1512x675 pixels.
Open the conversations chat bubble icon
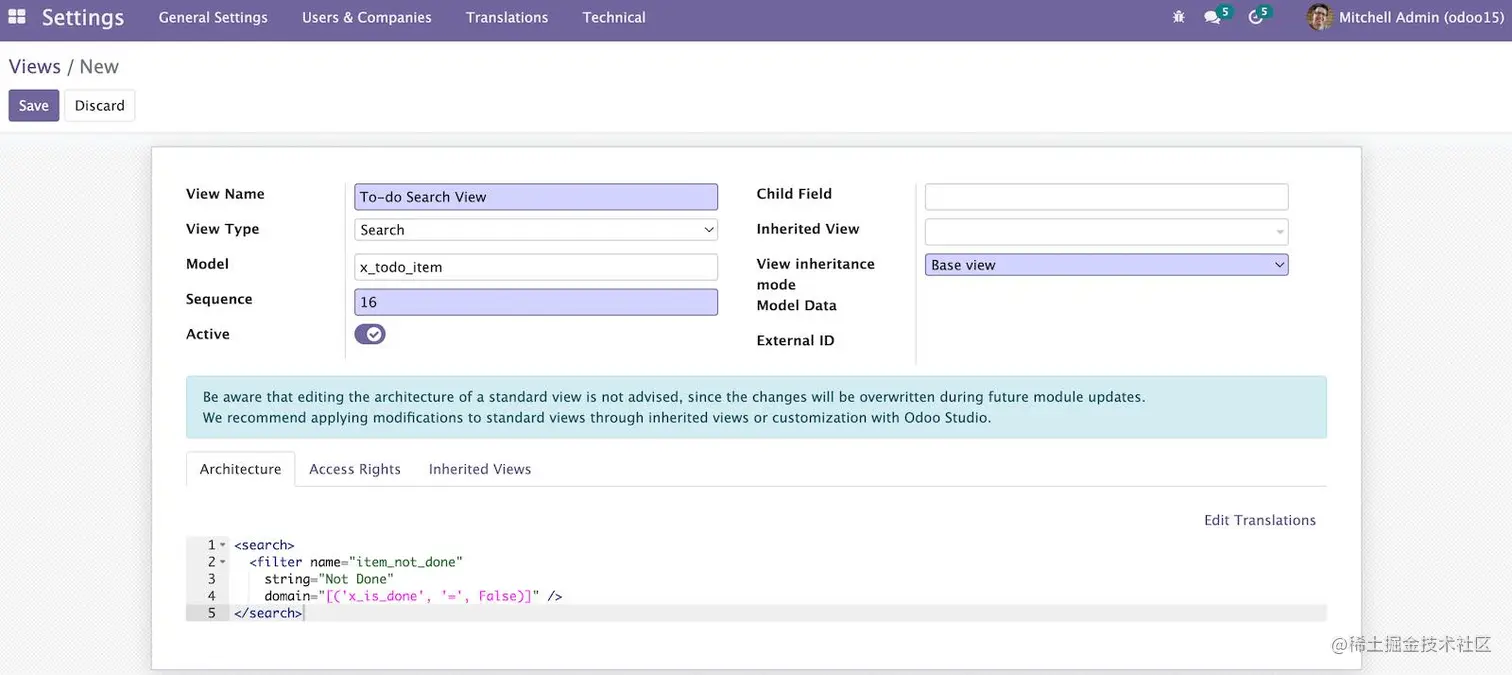point(1213,17)
